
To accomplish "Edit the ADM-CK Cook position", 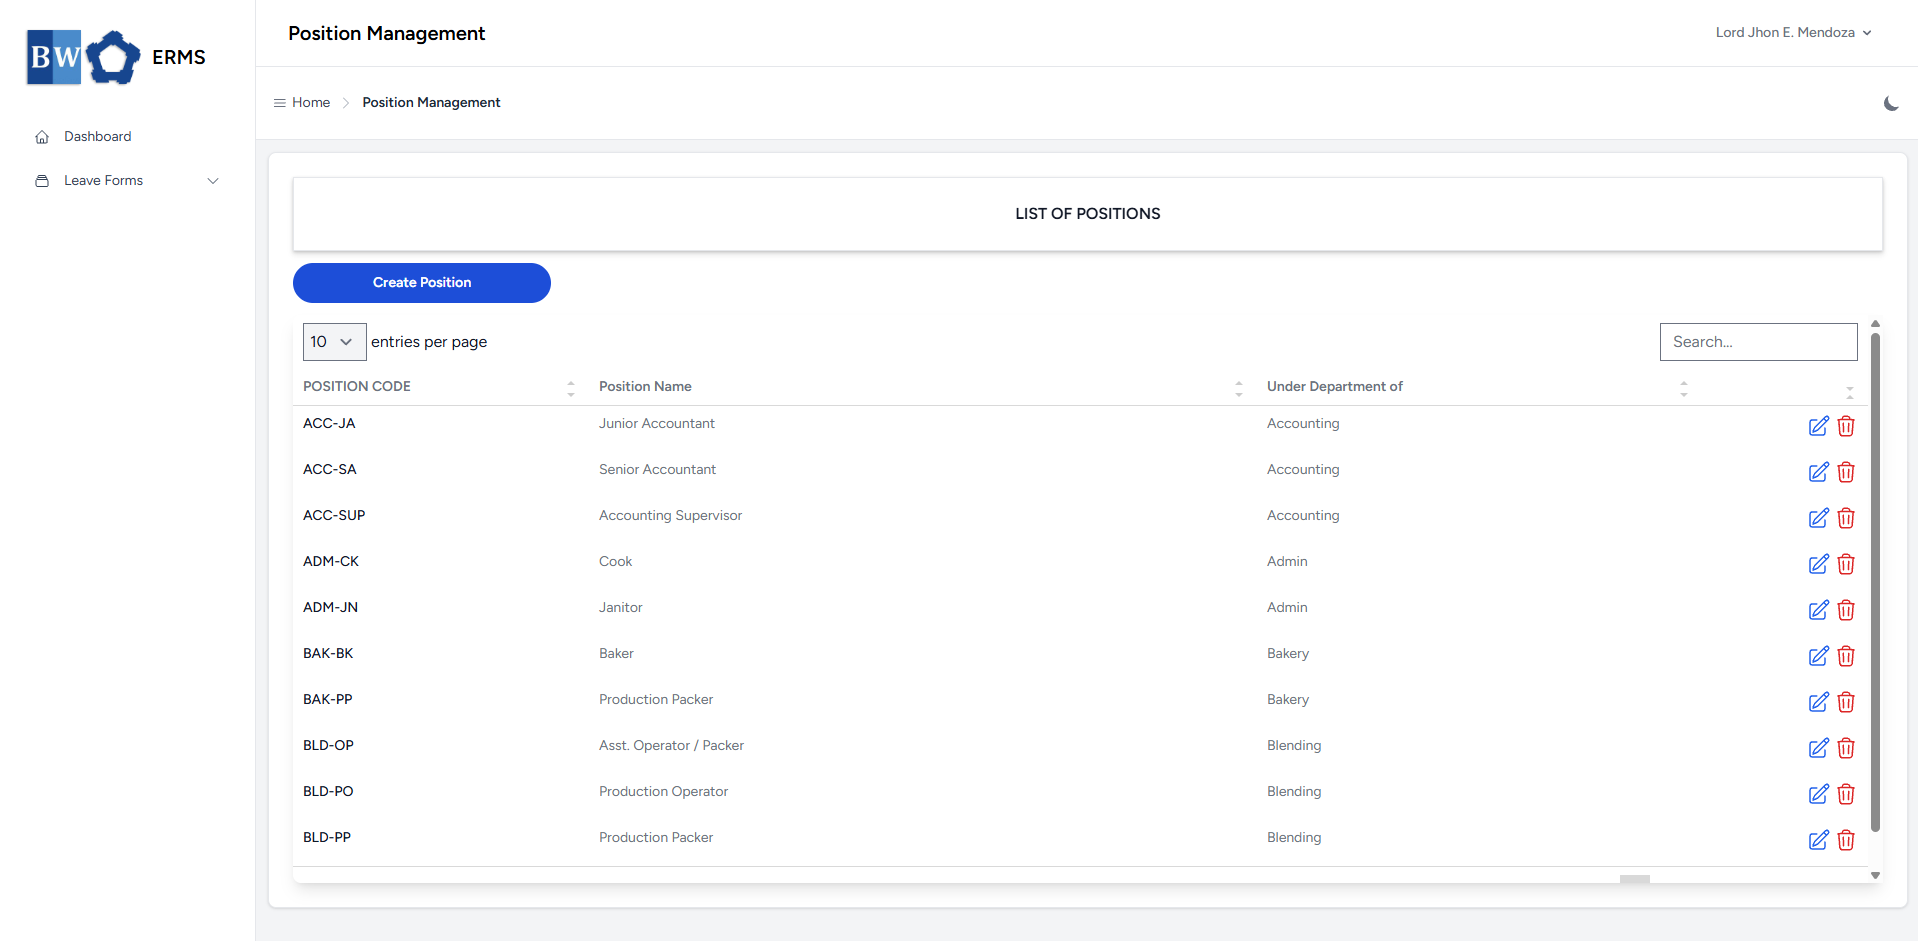I will [x=1818, y=564].
